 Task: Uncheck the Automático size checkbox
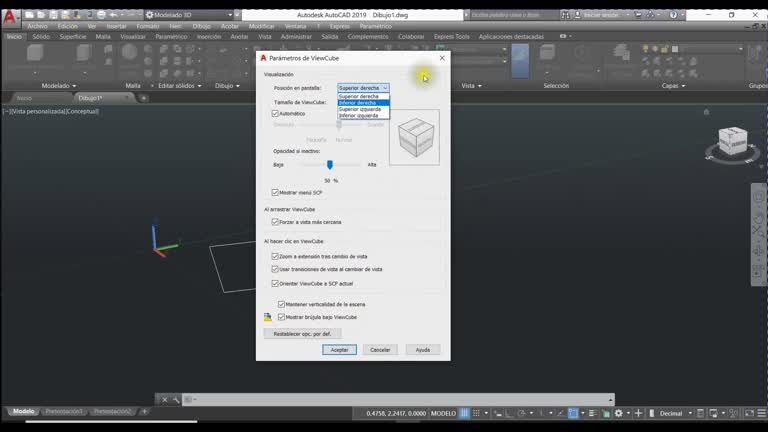(275, 113)
